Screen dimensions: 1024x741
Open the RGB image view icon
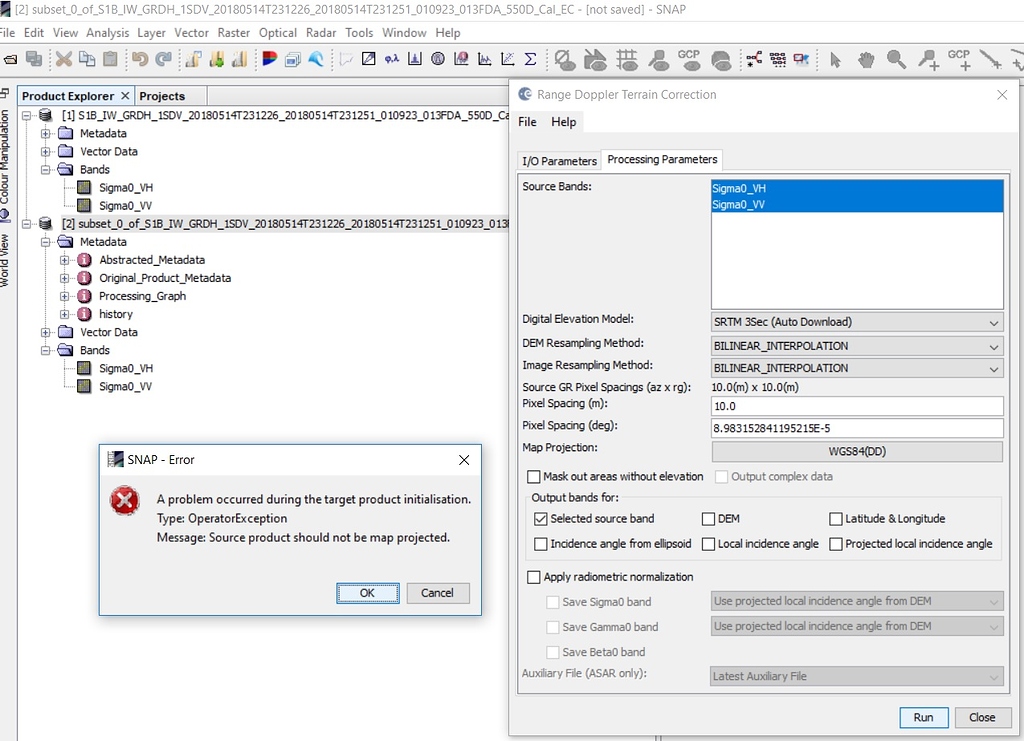pos(269,59)
